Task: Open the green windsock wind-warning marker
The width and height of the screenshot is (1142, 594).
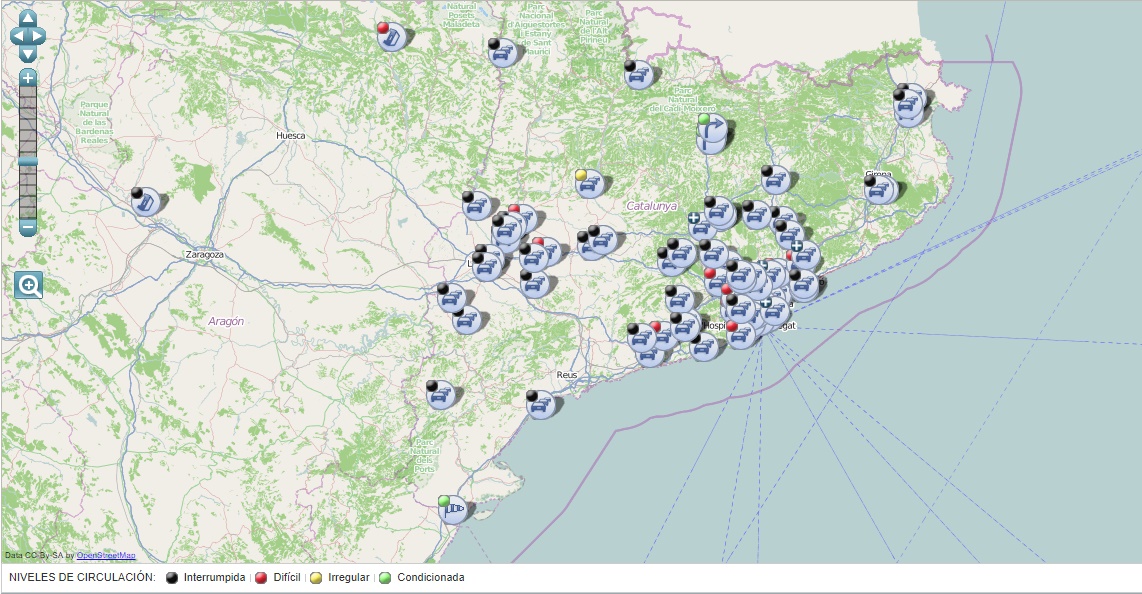Action: click(454, 509)
